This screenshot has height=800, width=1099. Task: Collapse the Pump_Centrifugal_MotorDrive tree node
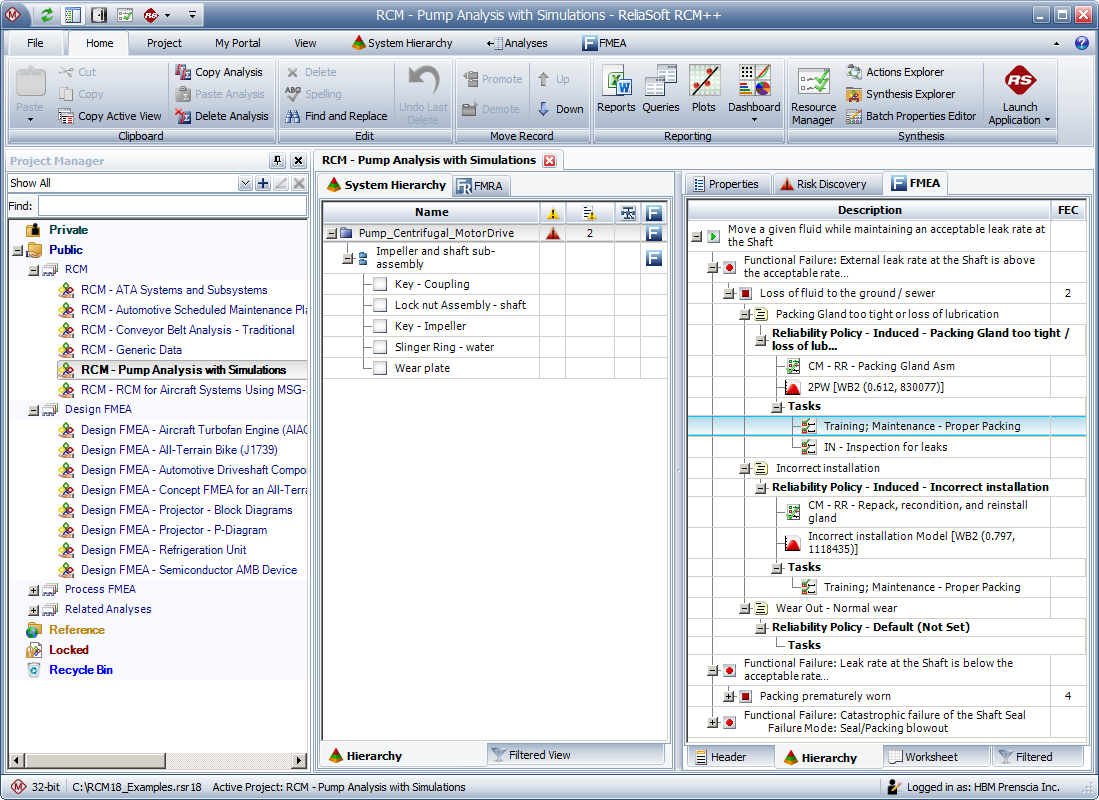coord(330,232)
